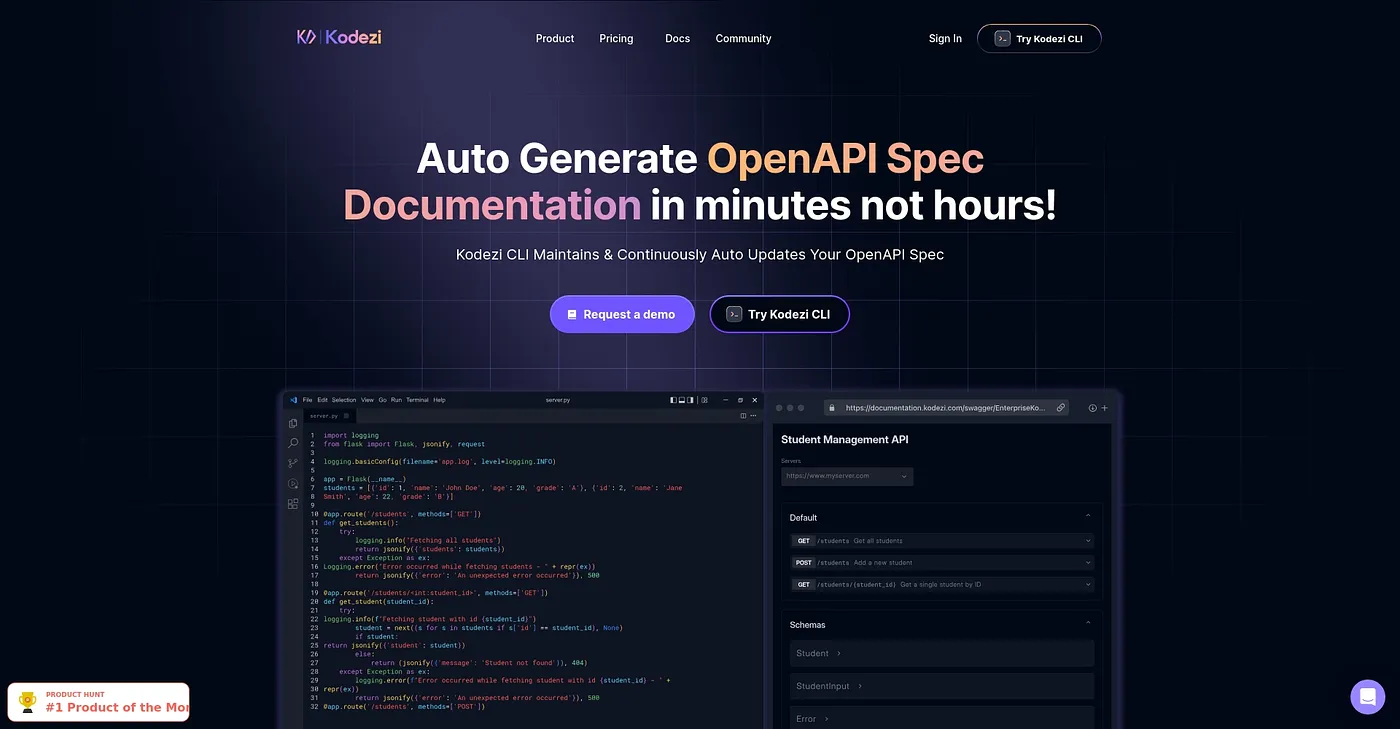Click the documentation URL address bar
The width and height of the screenshot is (1400, 729).
(x=947, y=408)
